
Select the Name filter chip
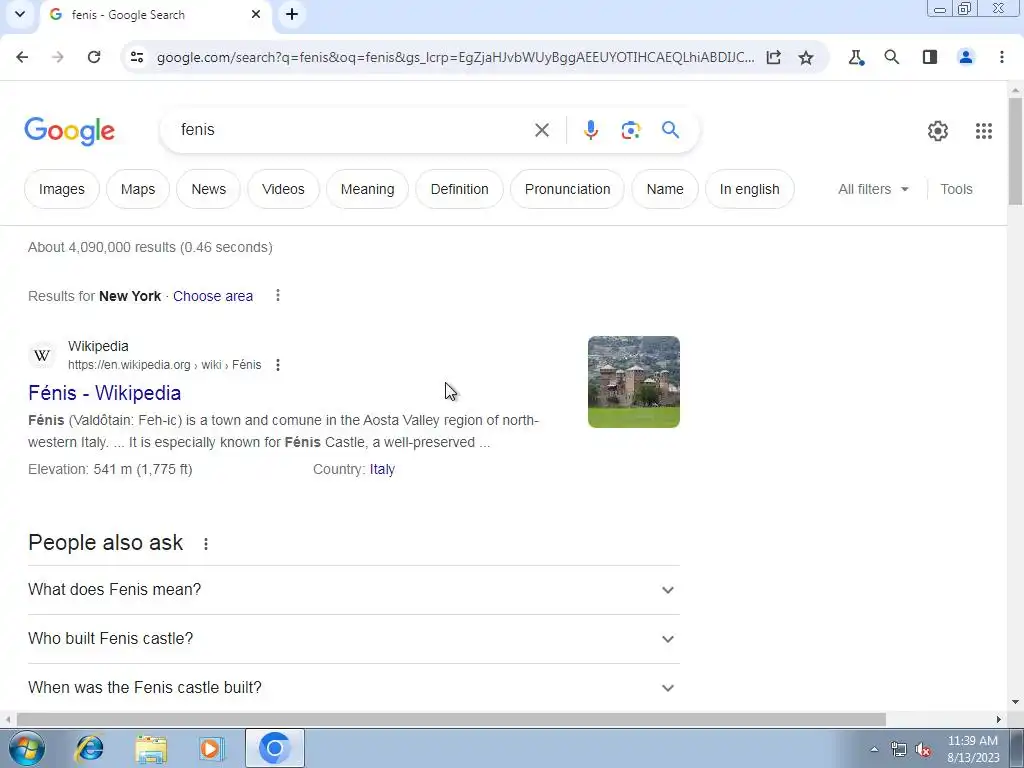coord(665,189)
